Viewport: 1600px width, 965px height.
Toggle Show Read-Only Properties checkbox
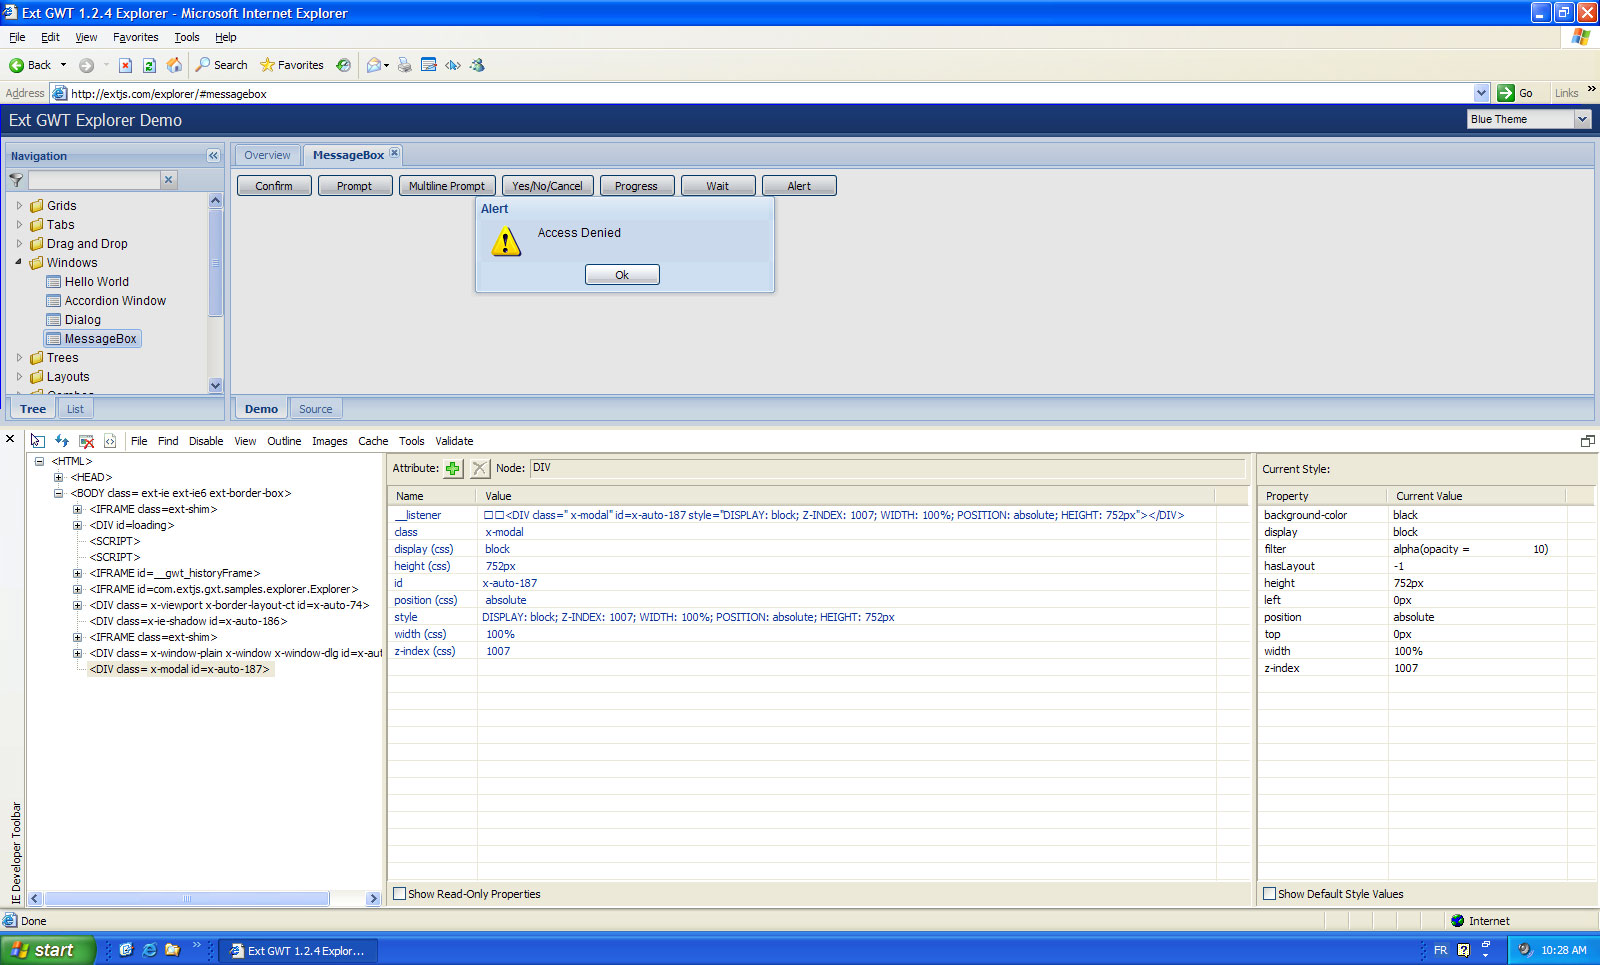pyautogui.click(x=399, y=894)
